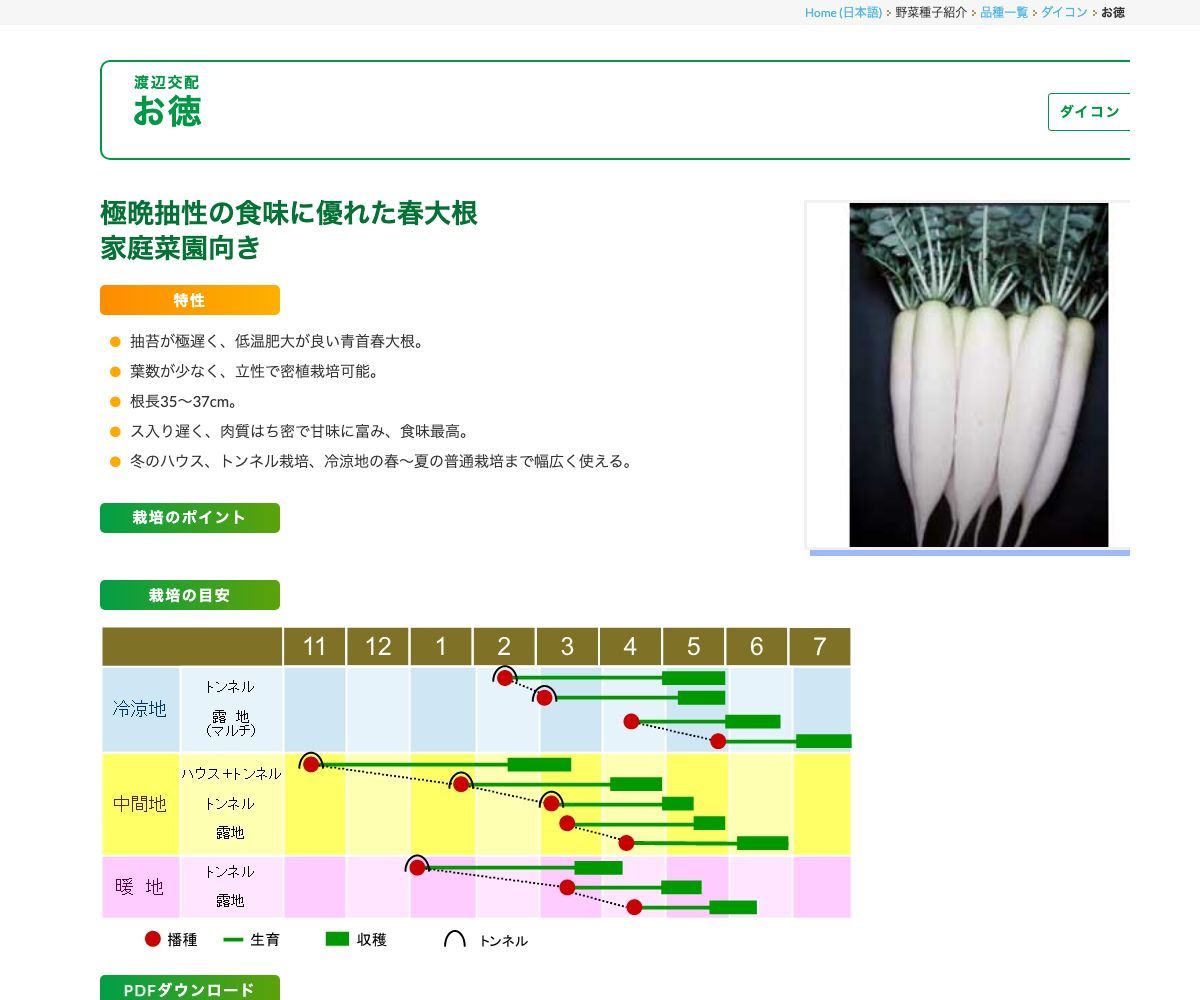Navigate to 品種一覧 via the breadcrumb

[1003, 13]
